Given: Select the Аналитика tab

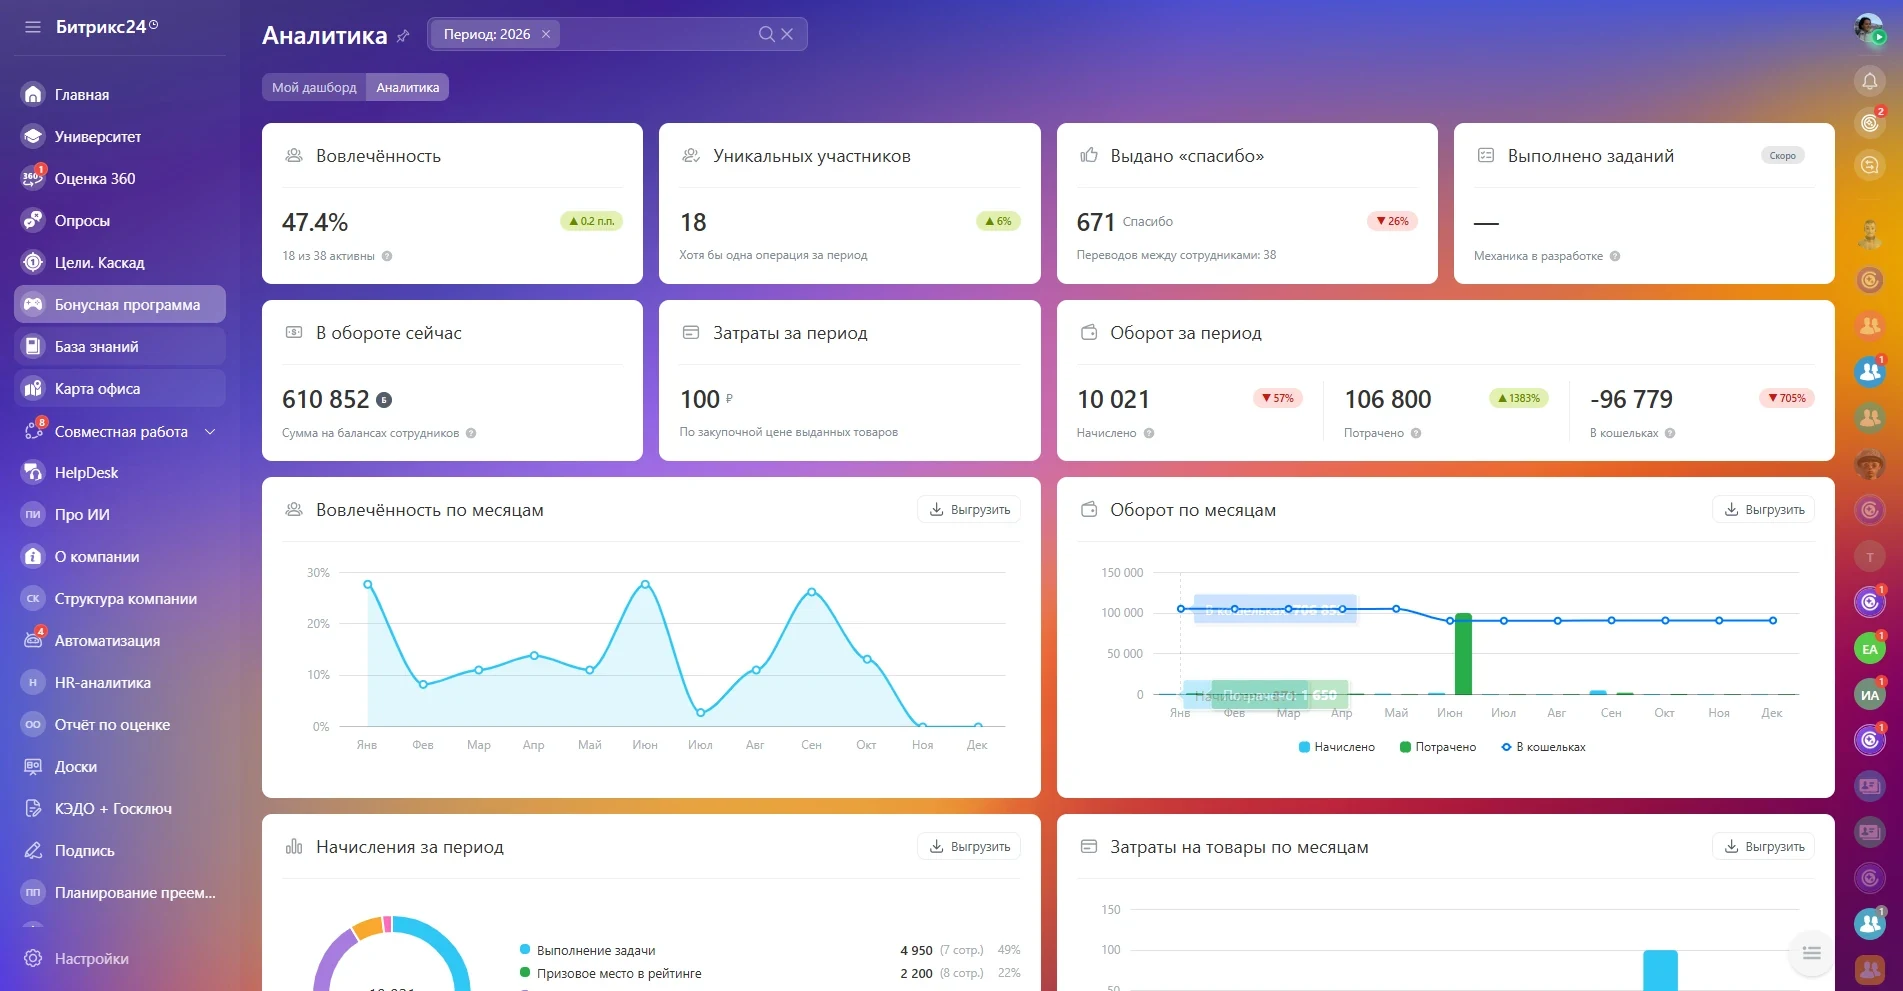Looking at the screenshot, I should [x=407, y=87].
